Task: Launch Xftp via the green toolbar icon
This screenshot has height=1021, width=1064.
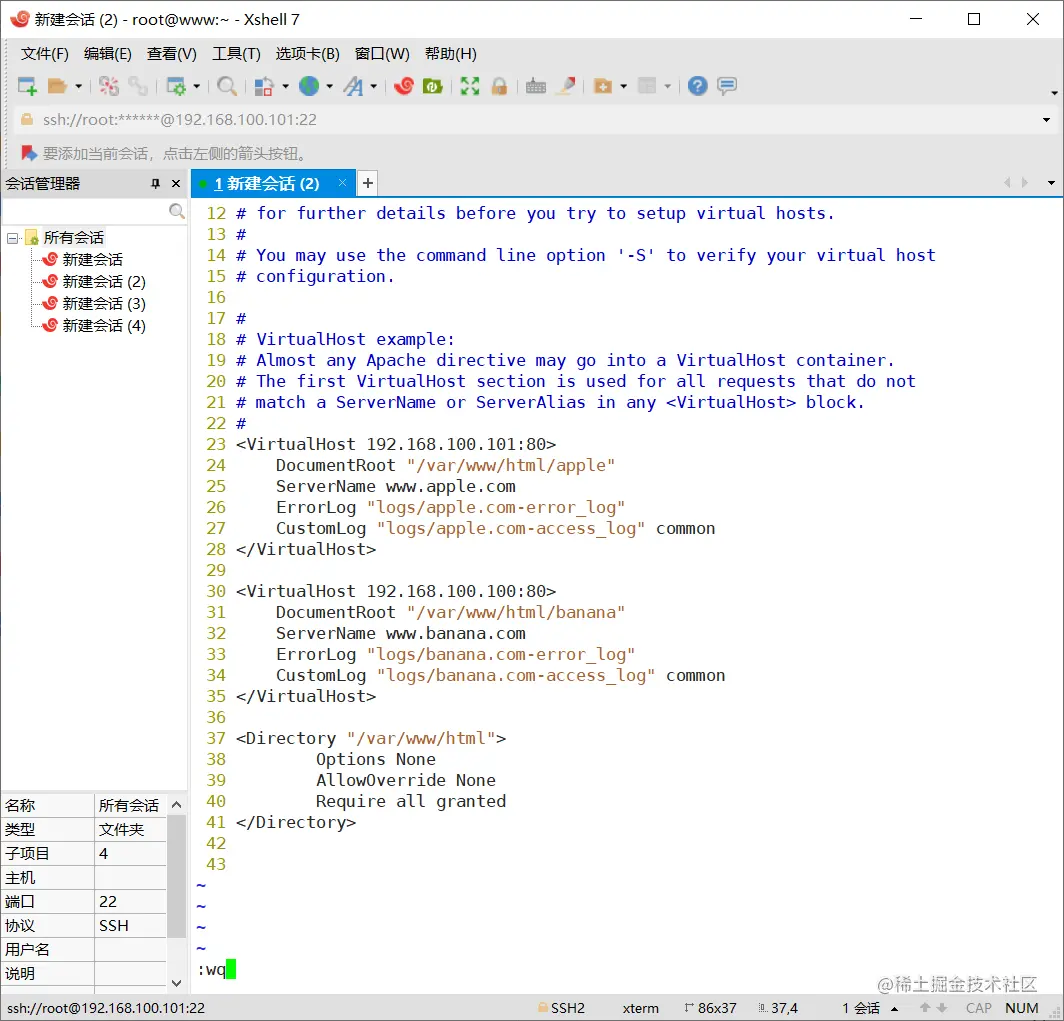Action: (x=433, y=86)
